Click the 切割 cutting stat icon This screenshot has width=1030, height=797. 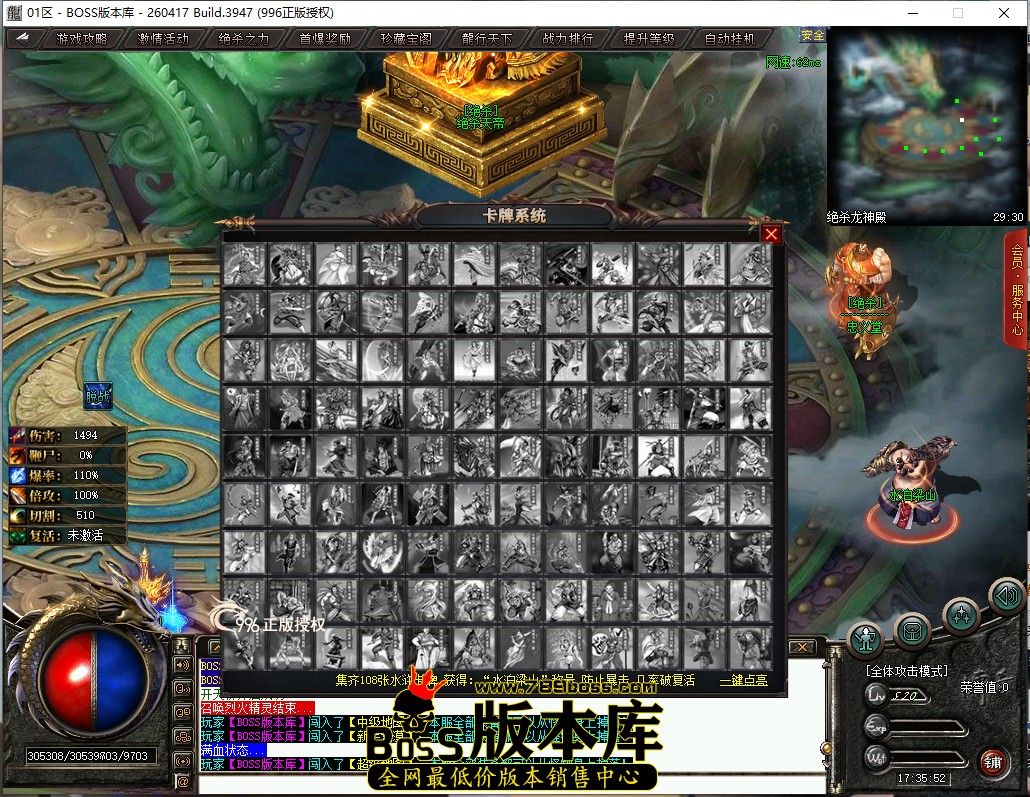17,515
